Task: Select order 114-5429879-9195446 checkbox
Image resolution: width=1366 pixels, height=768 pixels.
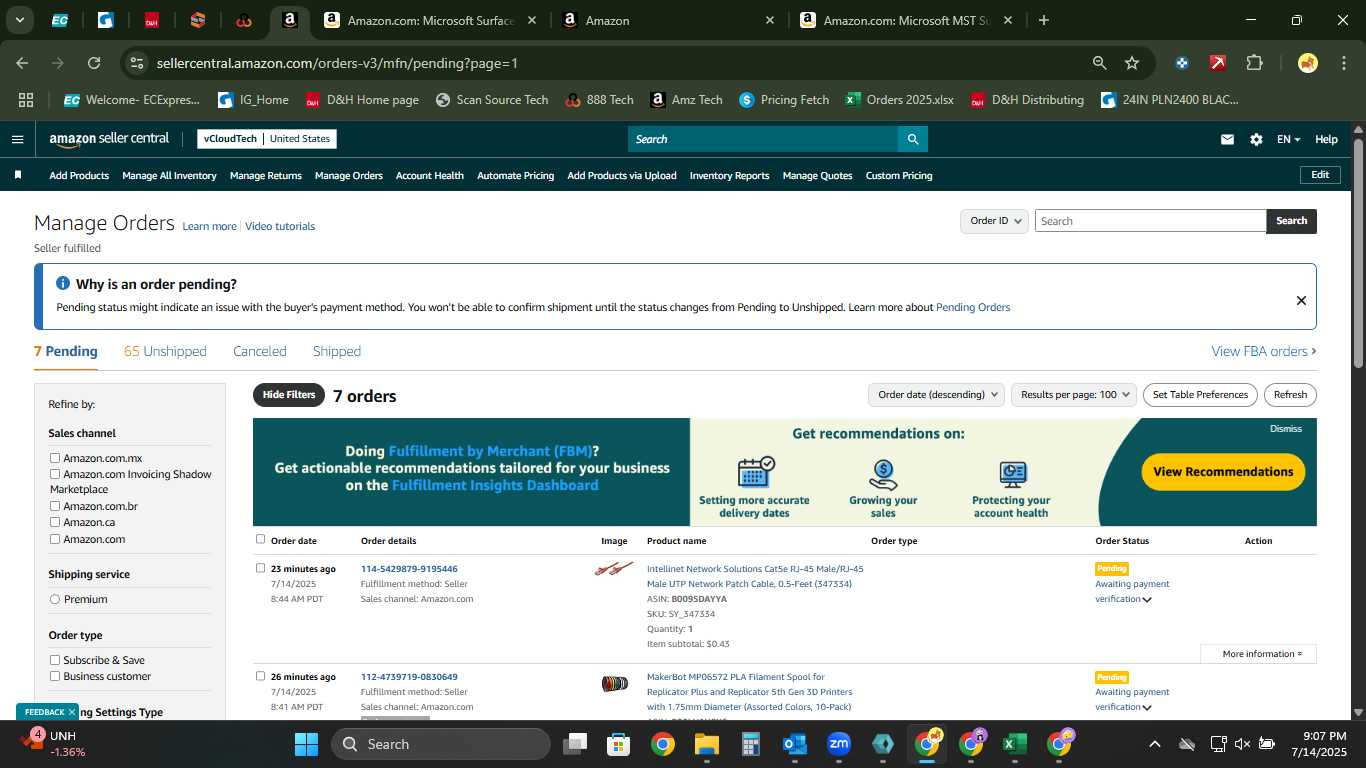Action: tap(260, 568)
